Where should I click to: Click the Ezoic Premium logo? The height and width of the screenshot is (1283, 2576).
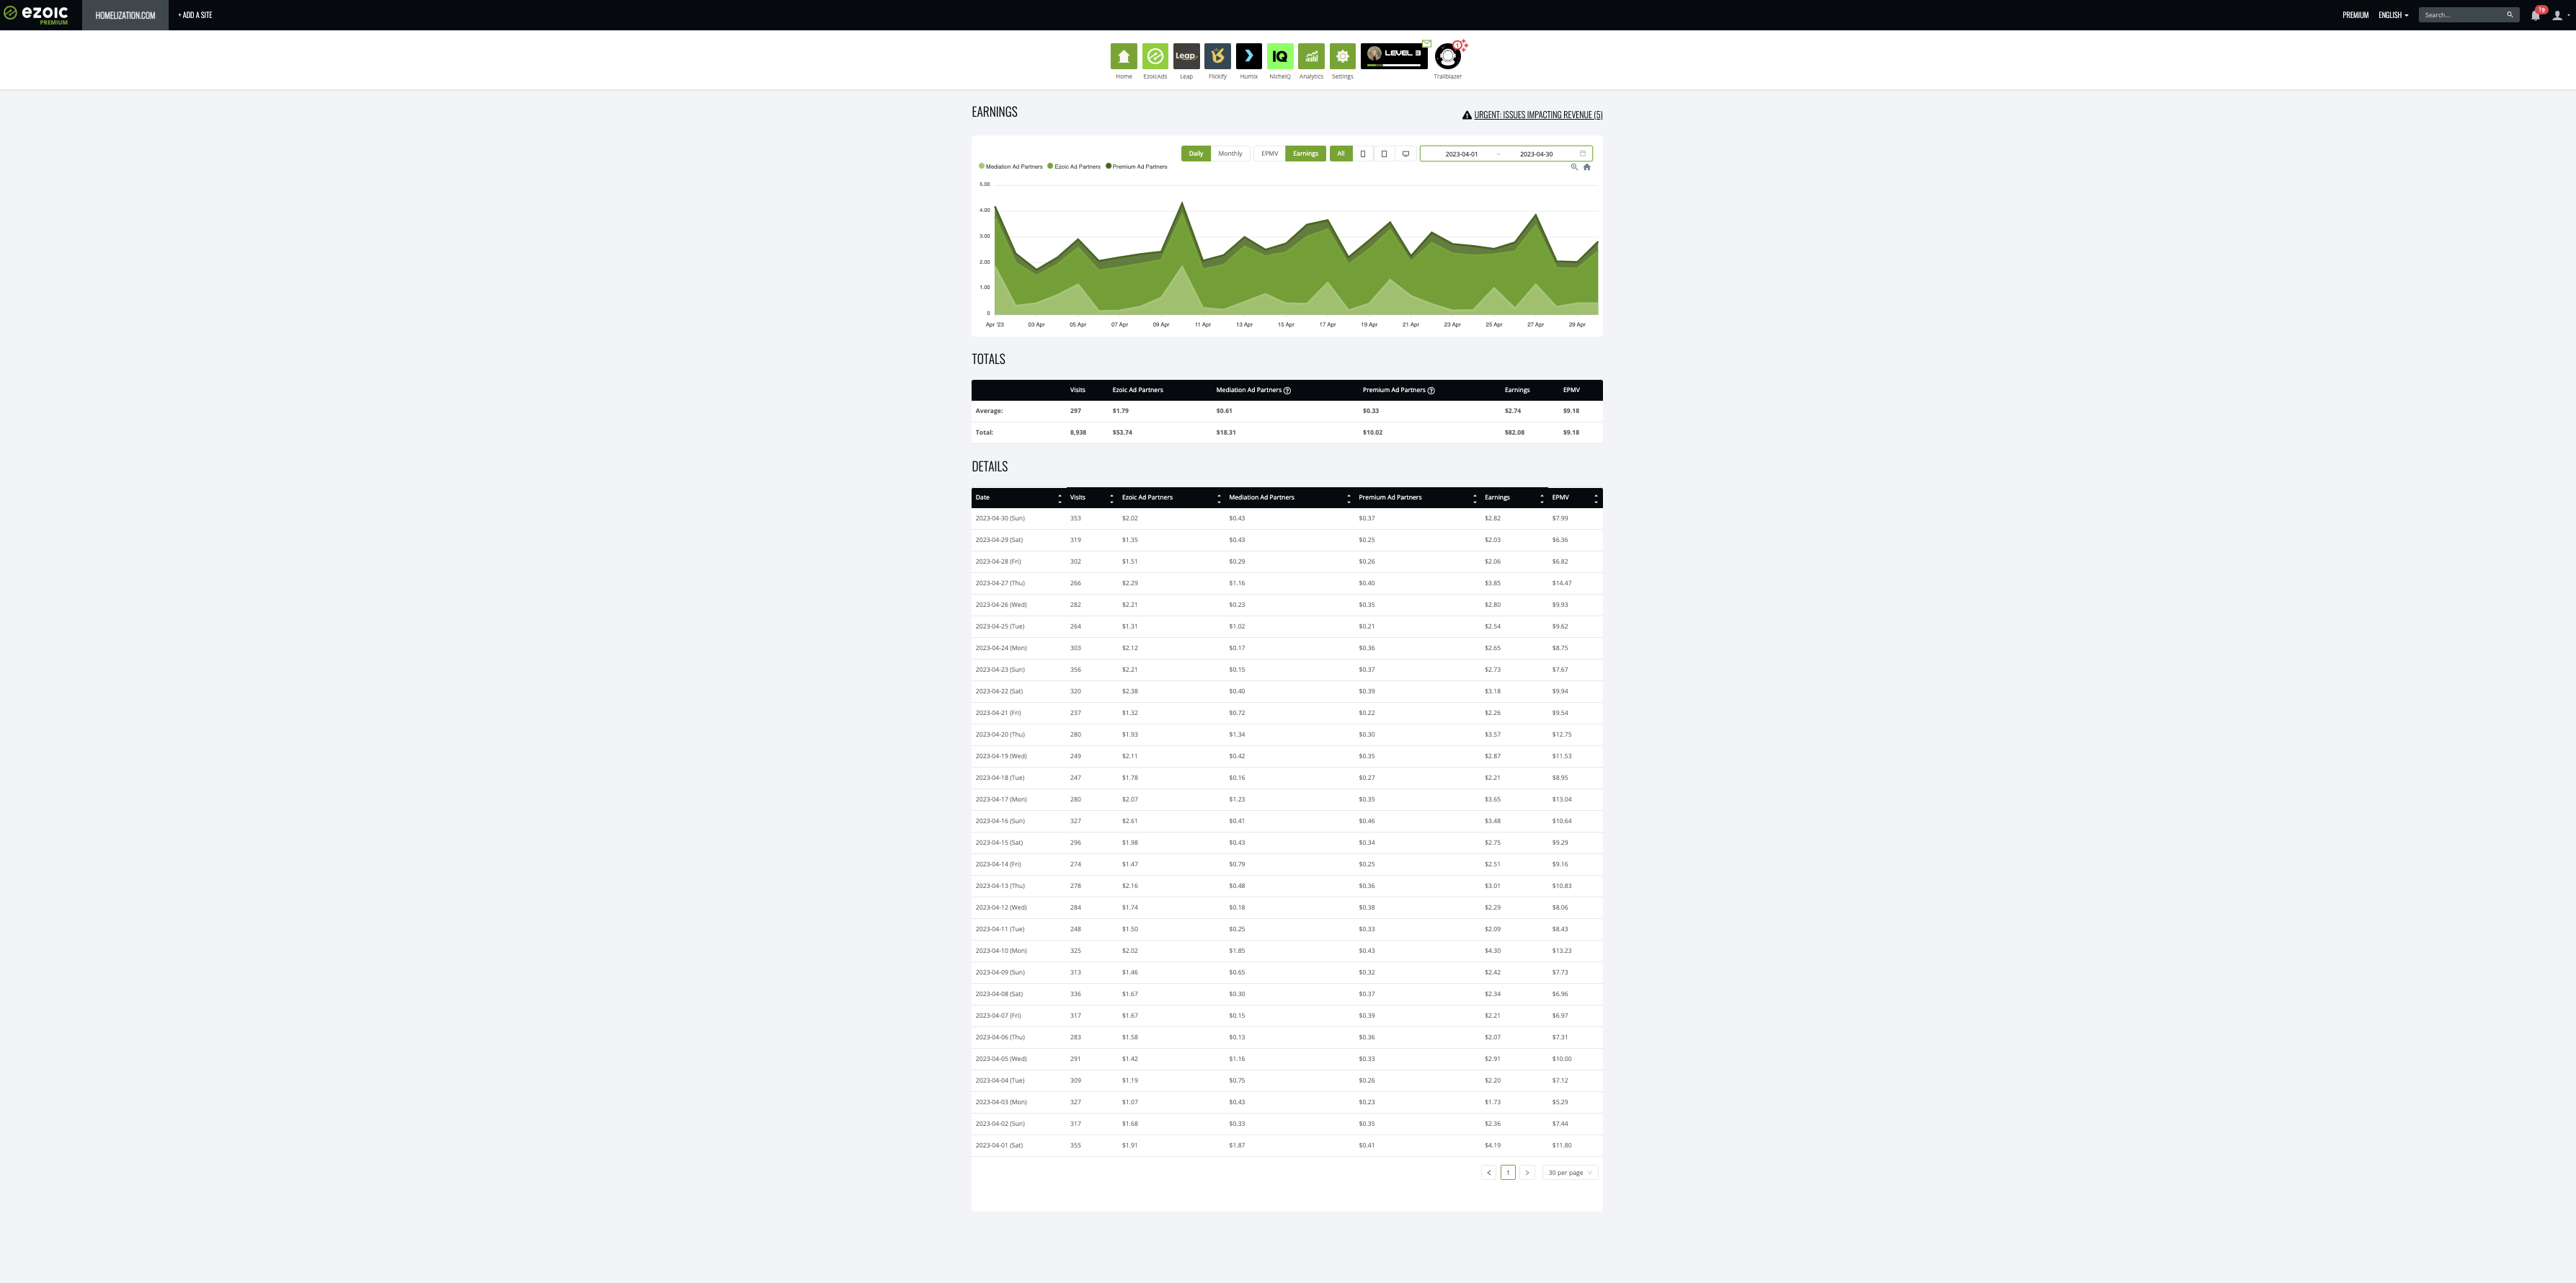(36, 14)
